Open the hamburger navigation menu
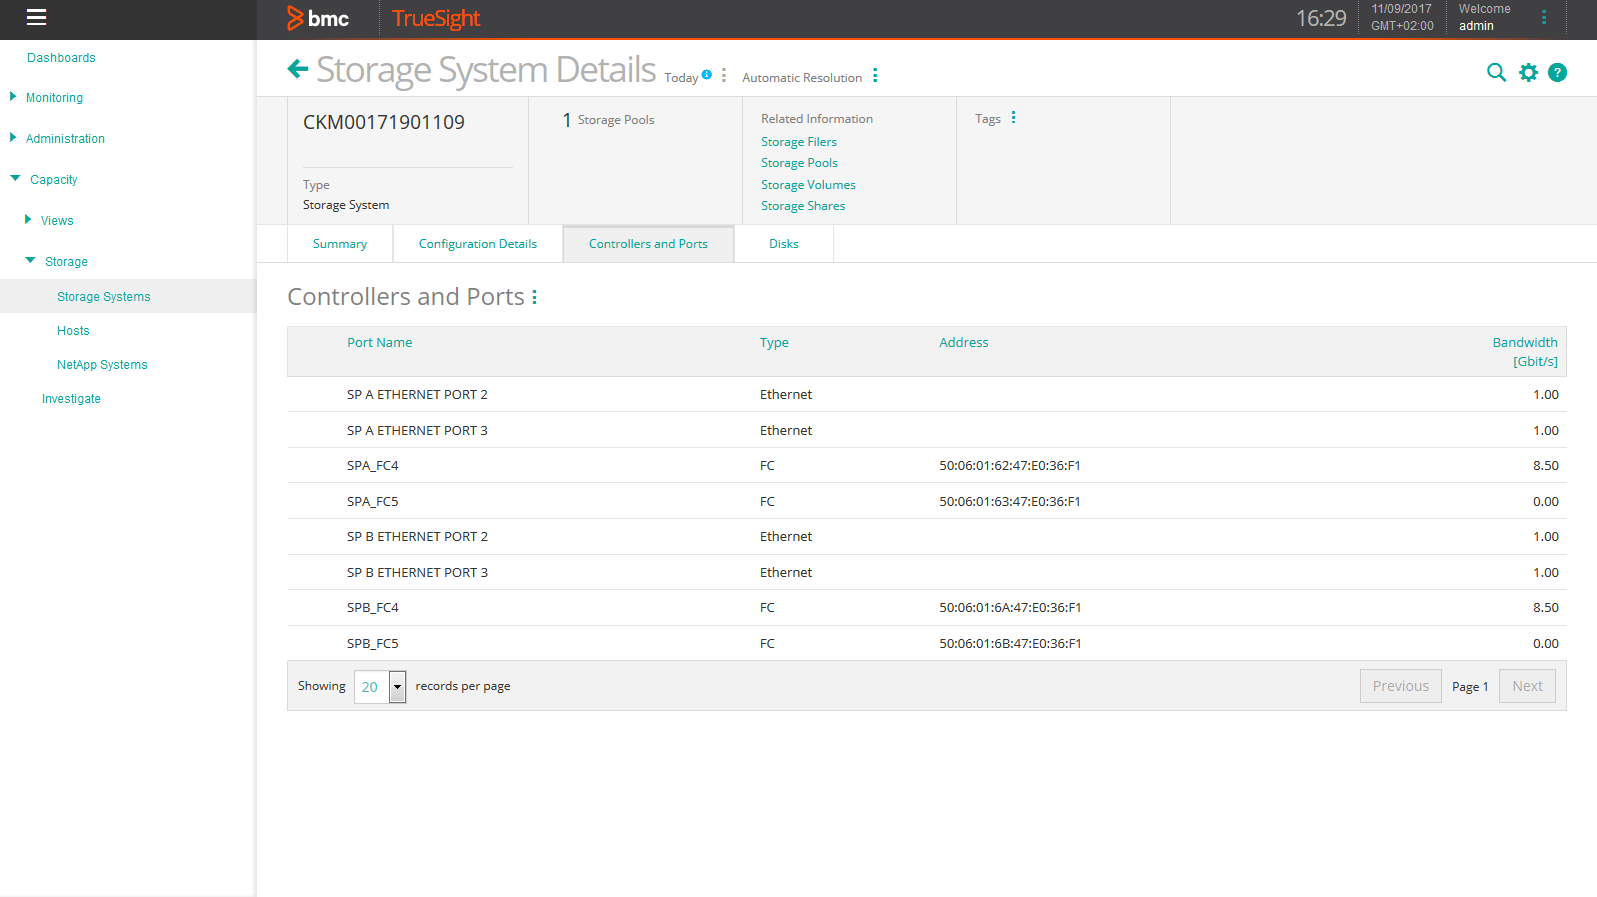 click(x=36, y=17)
